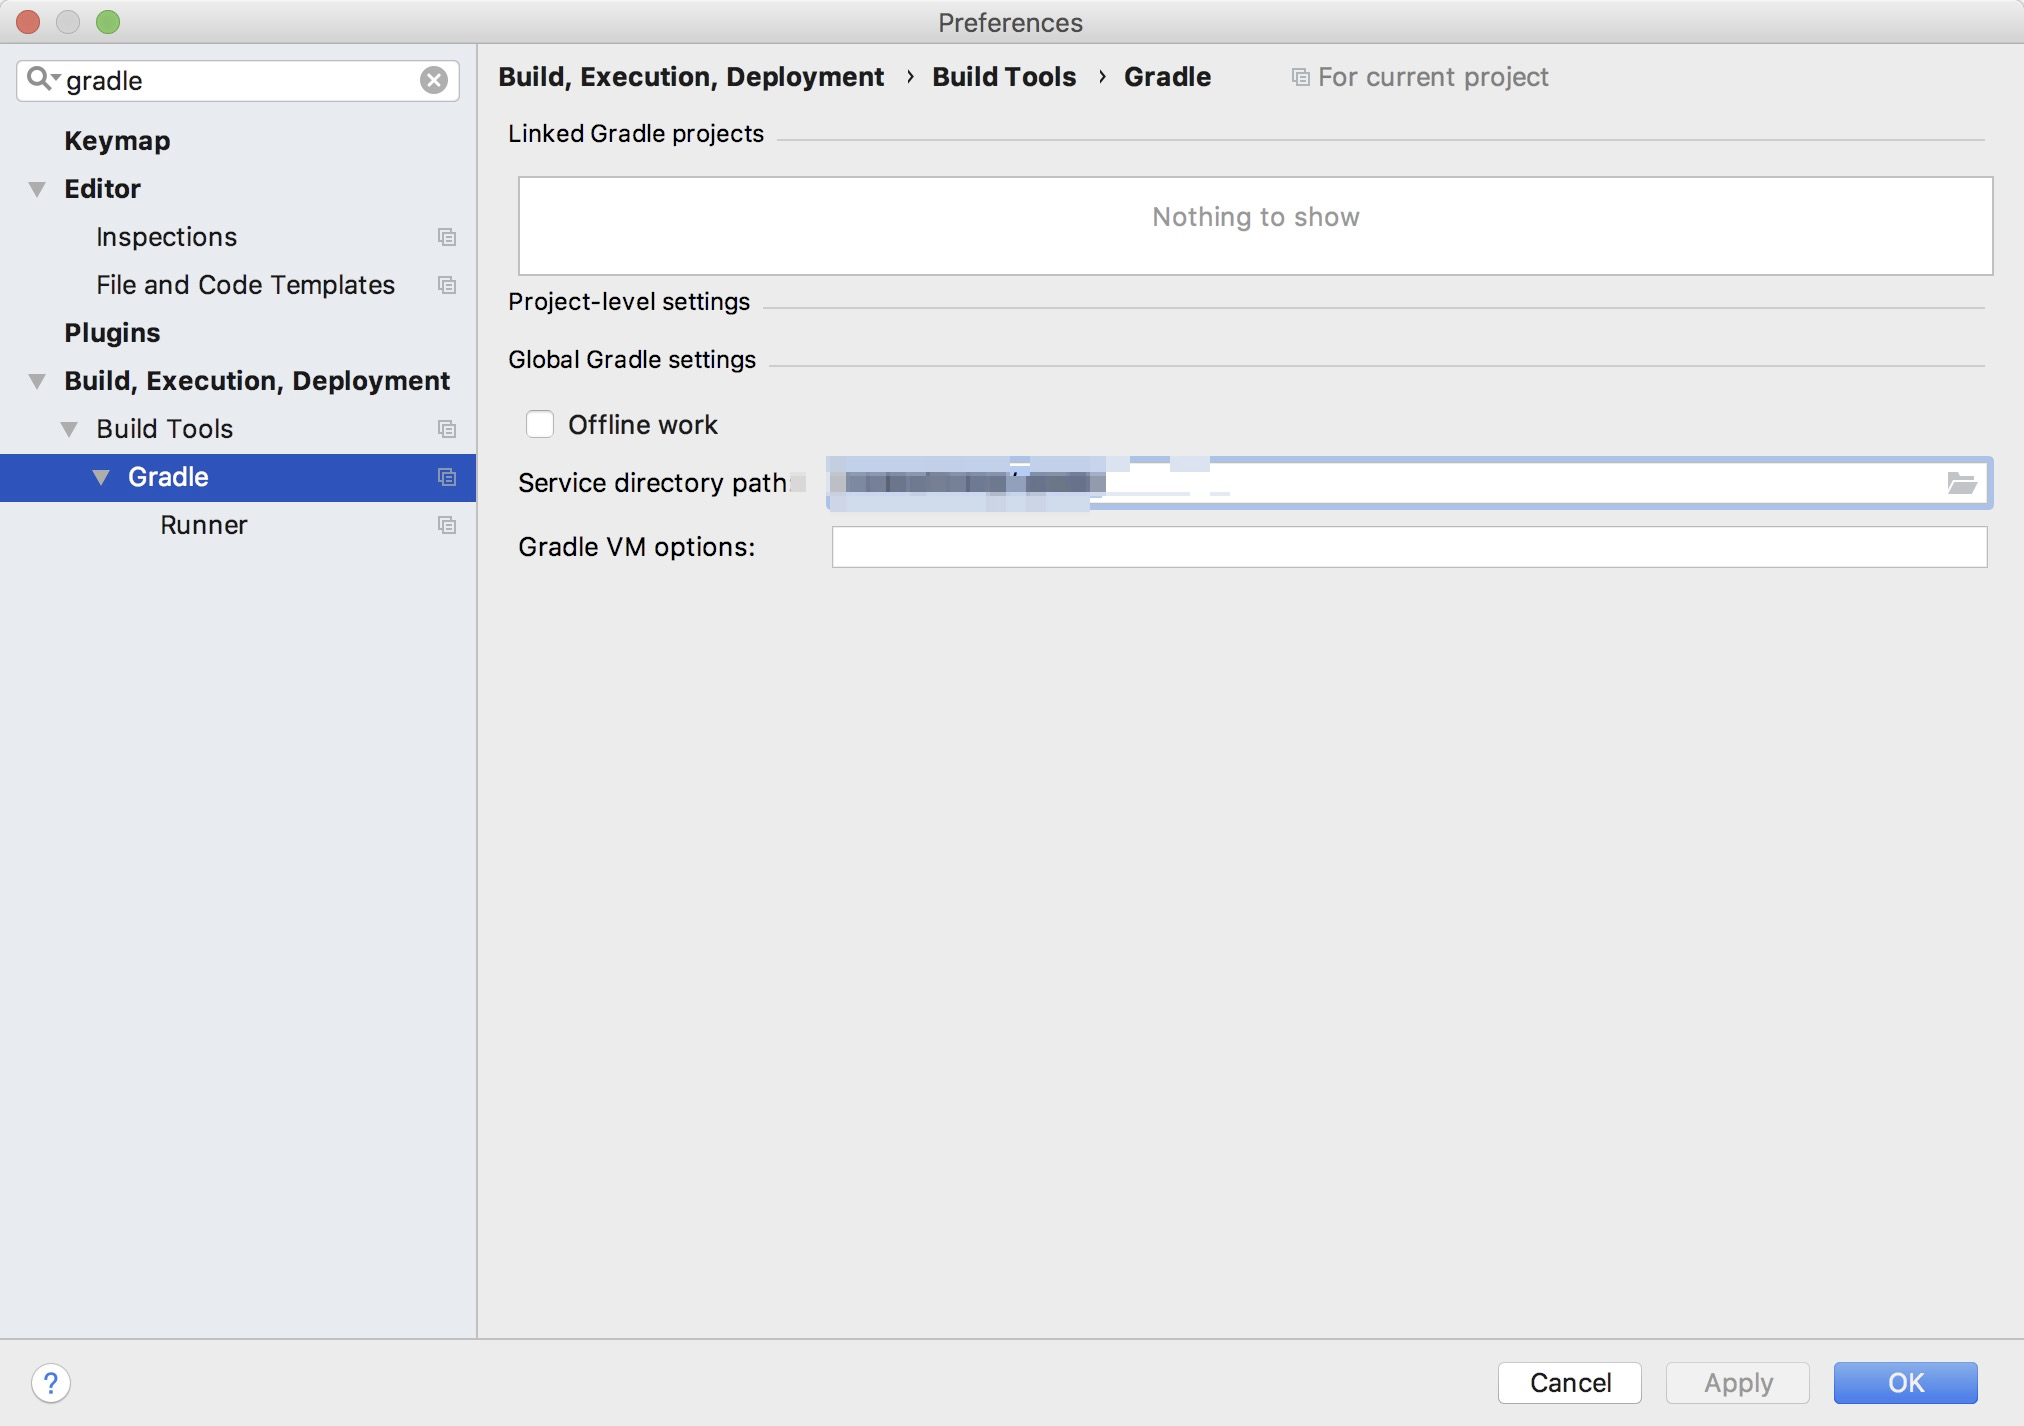The width and height of the screenshot is (2024, 1426).
Task: Collapse Build, Execution, Deployment section
Action: 36,381
